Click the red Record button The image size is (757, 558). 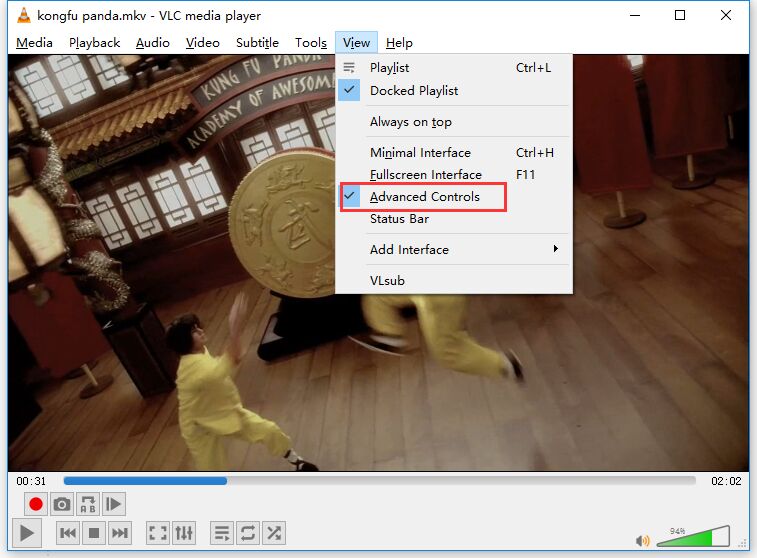click(x=36, y=504)
